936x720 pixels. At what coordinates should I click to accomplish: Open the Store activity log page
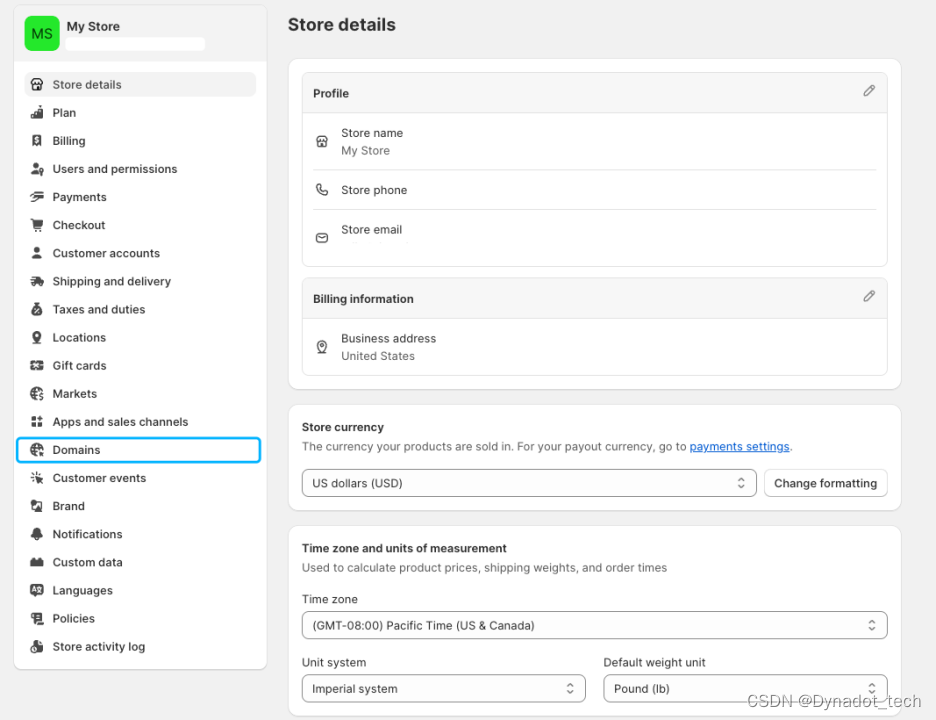(x=99, y=647)
